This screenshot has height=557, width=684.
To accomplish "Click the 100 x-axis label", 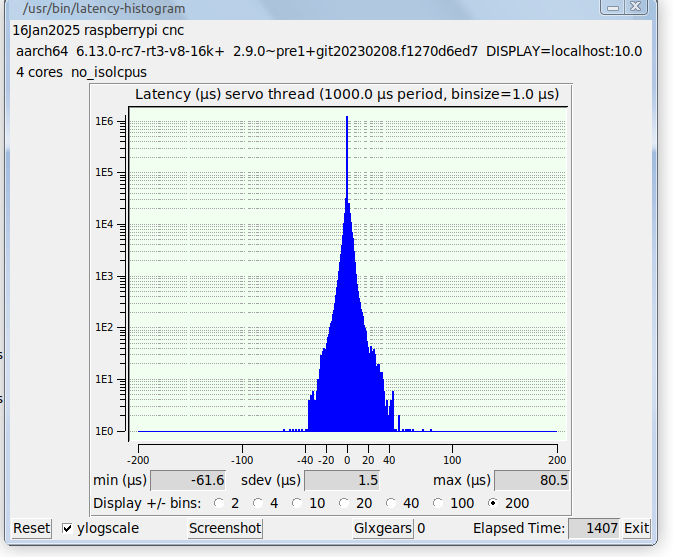I will [452, 460].
